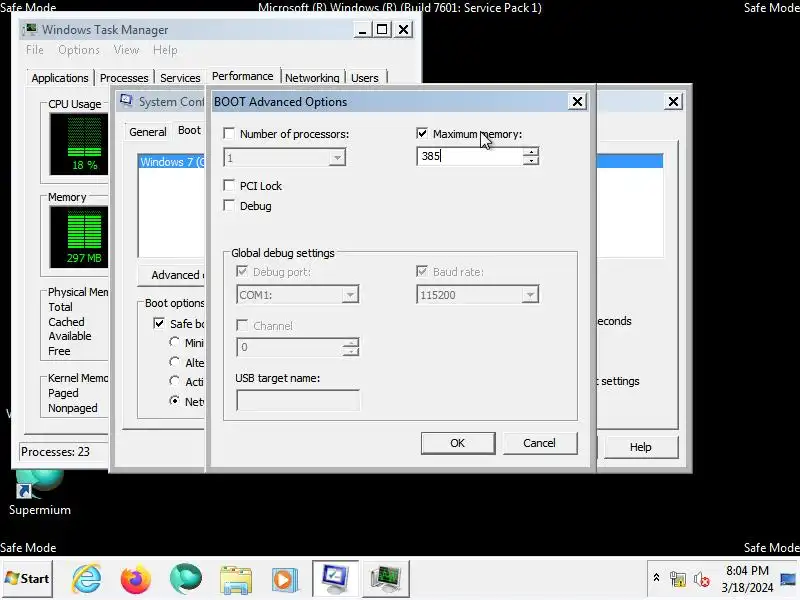Screen dimensions: 800x600
Task: Open the Start menu
Action: coord(27,579)
